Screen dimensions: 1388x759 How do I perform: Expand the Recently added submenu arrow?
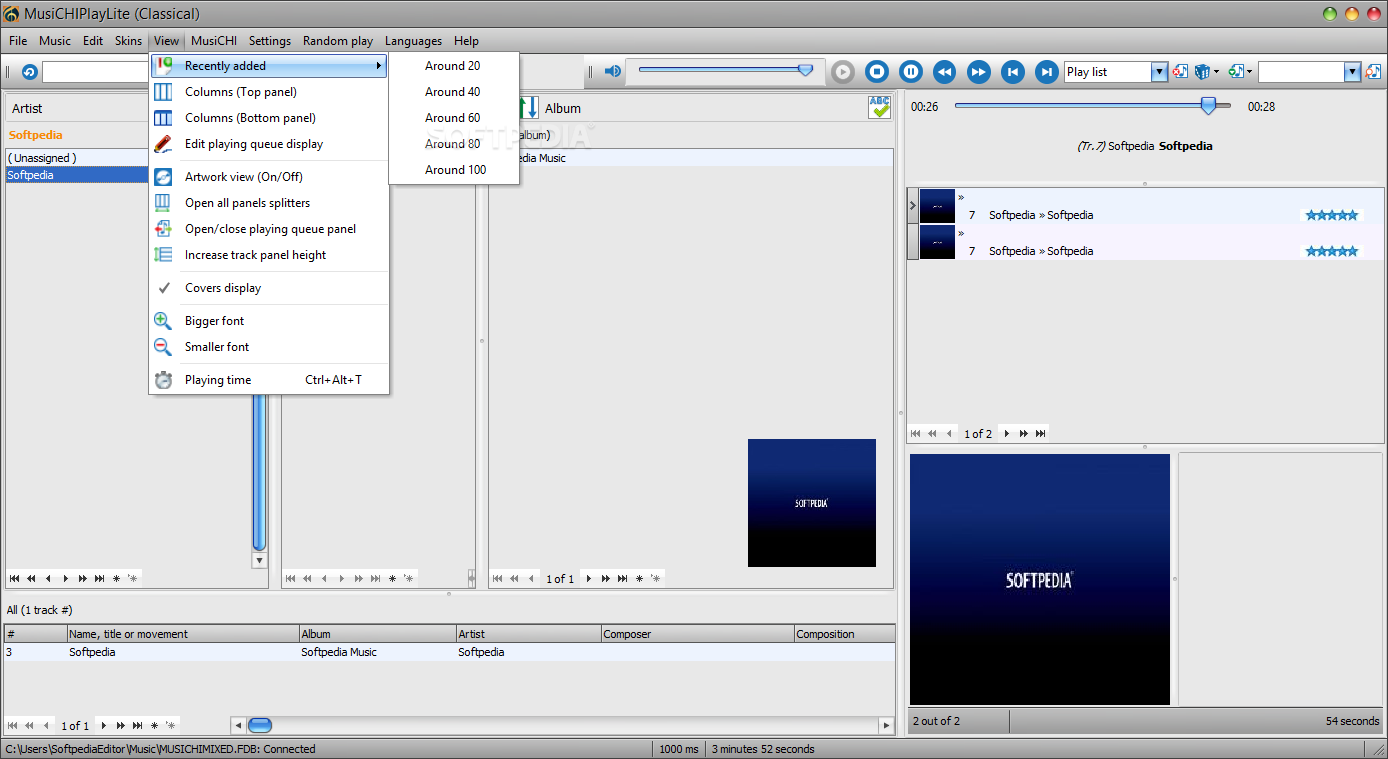click(x=378, y=66)
